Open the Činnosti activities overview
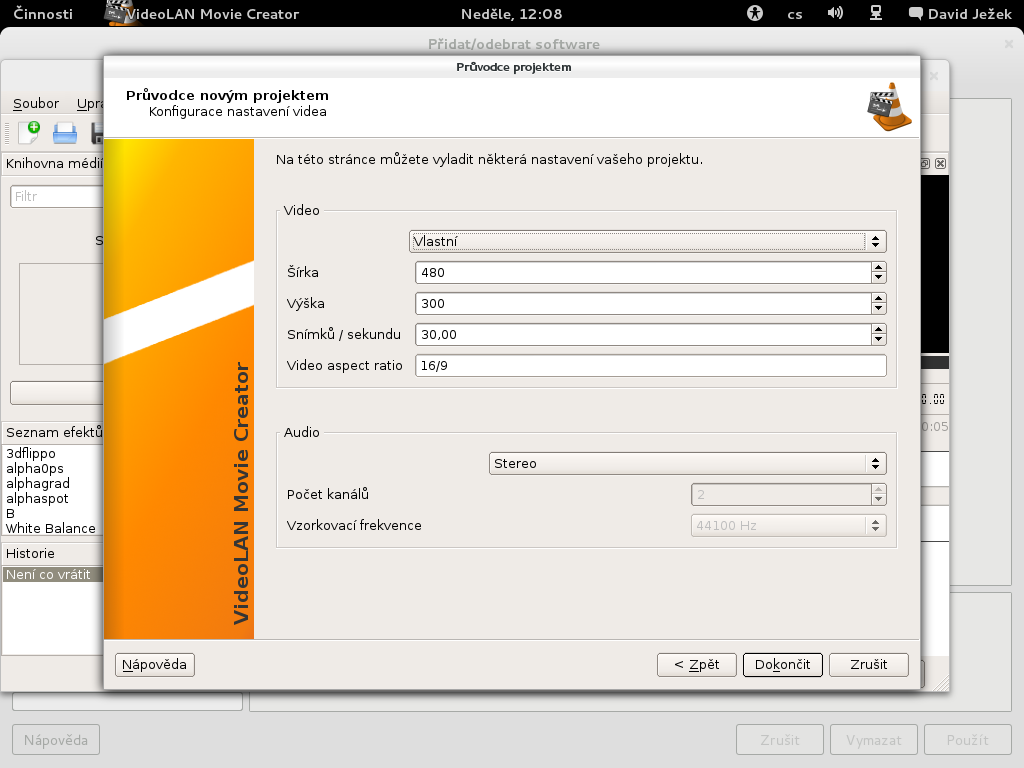 [43, 14]
